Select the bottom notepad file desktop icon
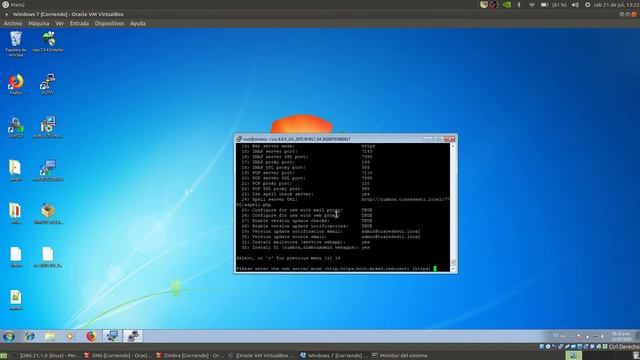The height and width of the screenshot is (360, 640). tap(16, 300)
